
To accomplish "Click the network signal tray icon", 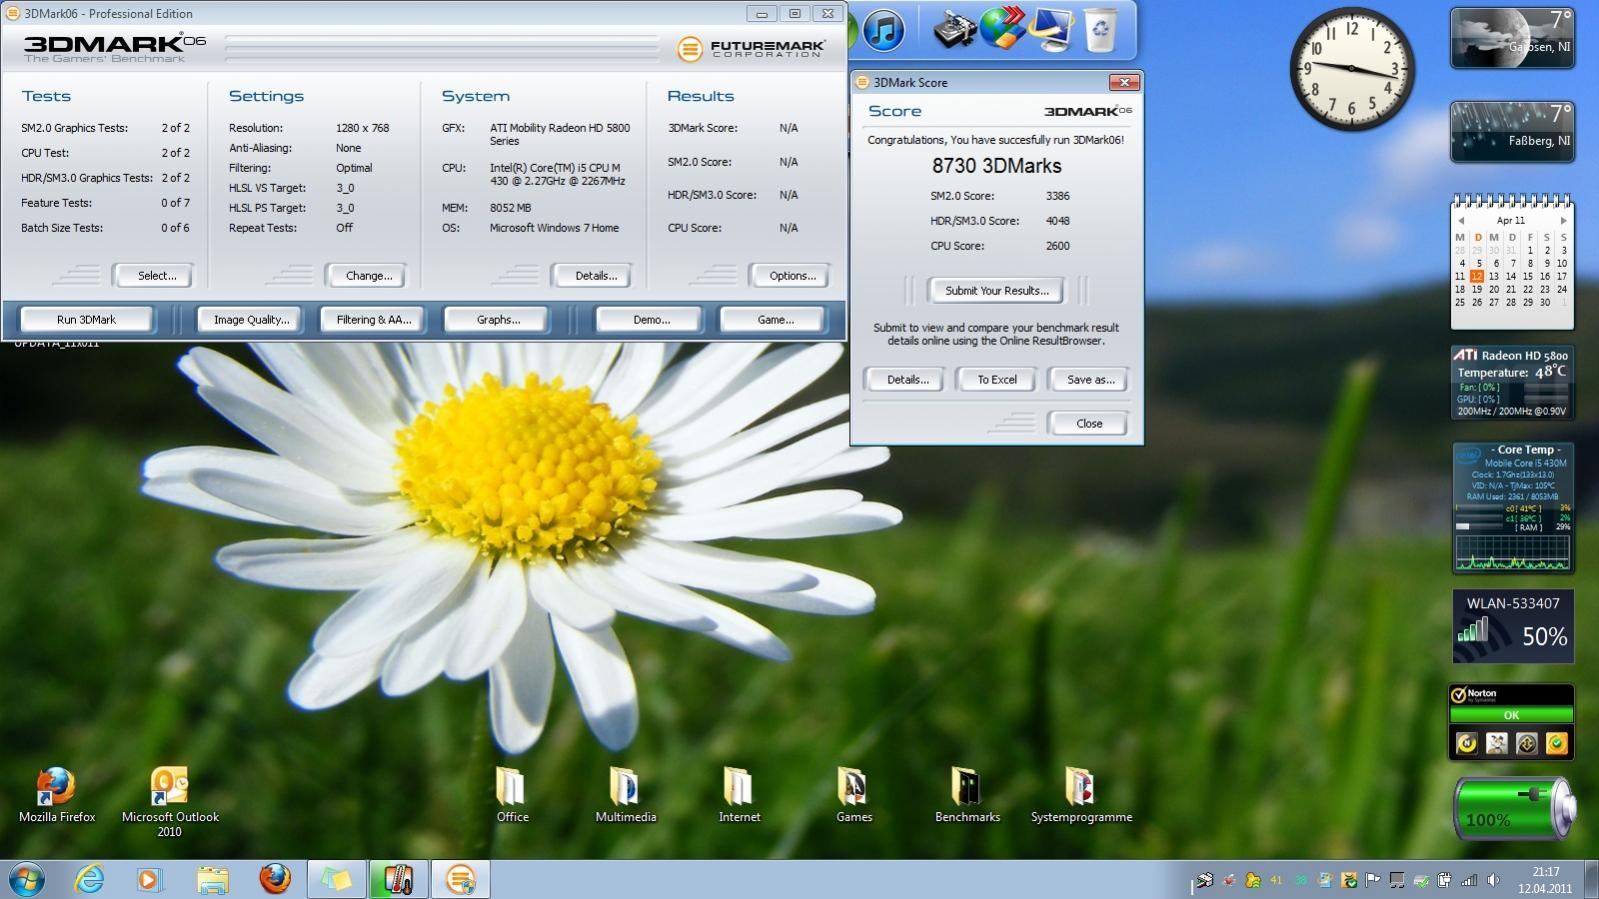I will pos(1469,880).
